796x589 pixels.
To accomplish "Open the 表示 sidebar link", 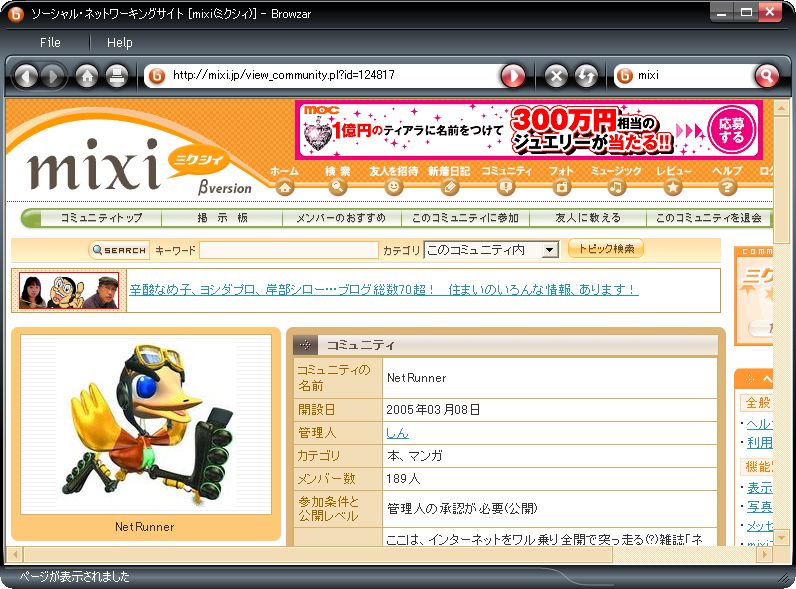I will 759,488.
